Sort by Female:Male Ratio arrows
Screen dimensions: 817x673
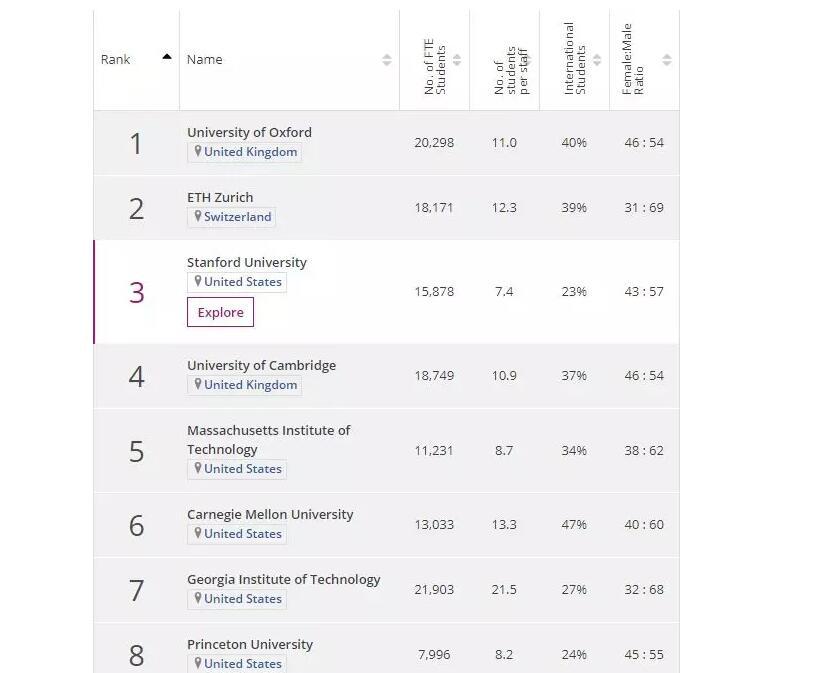click(667, 60)
